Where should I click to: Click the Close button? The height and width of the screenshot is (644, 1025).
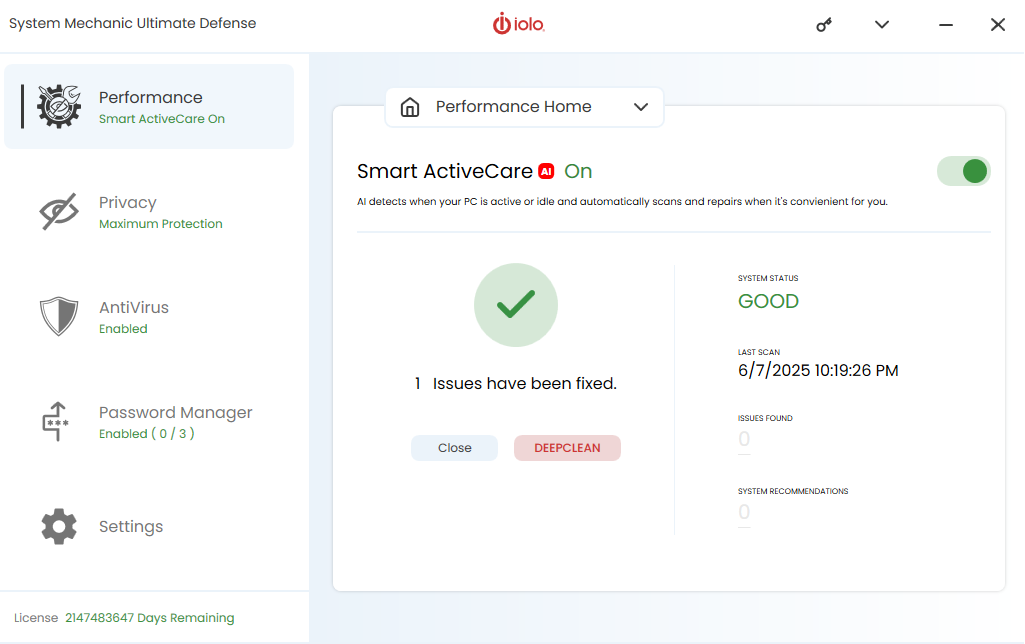454,448
